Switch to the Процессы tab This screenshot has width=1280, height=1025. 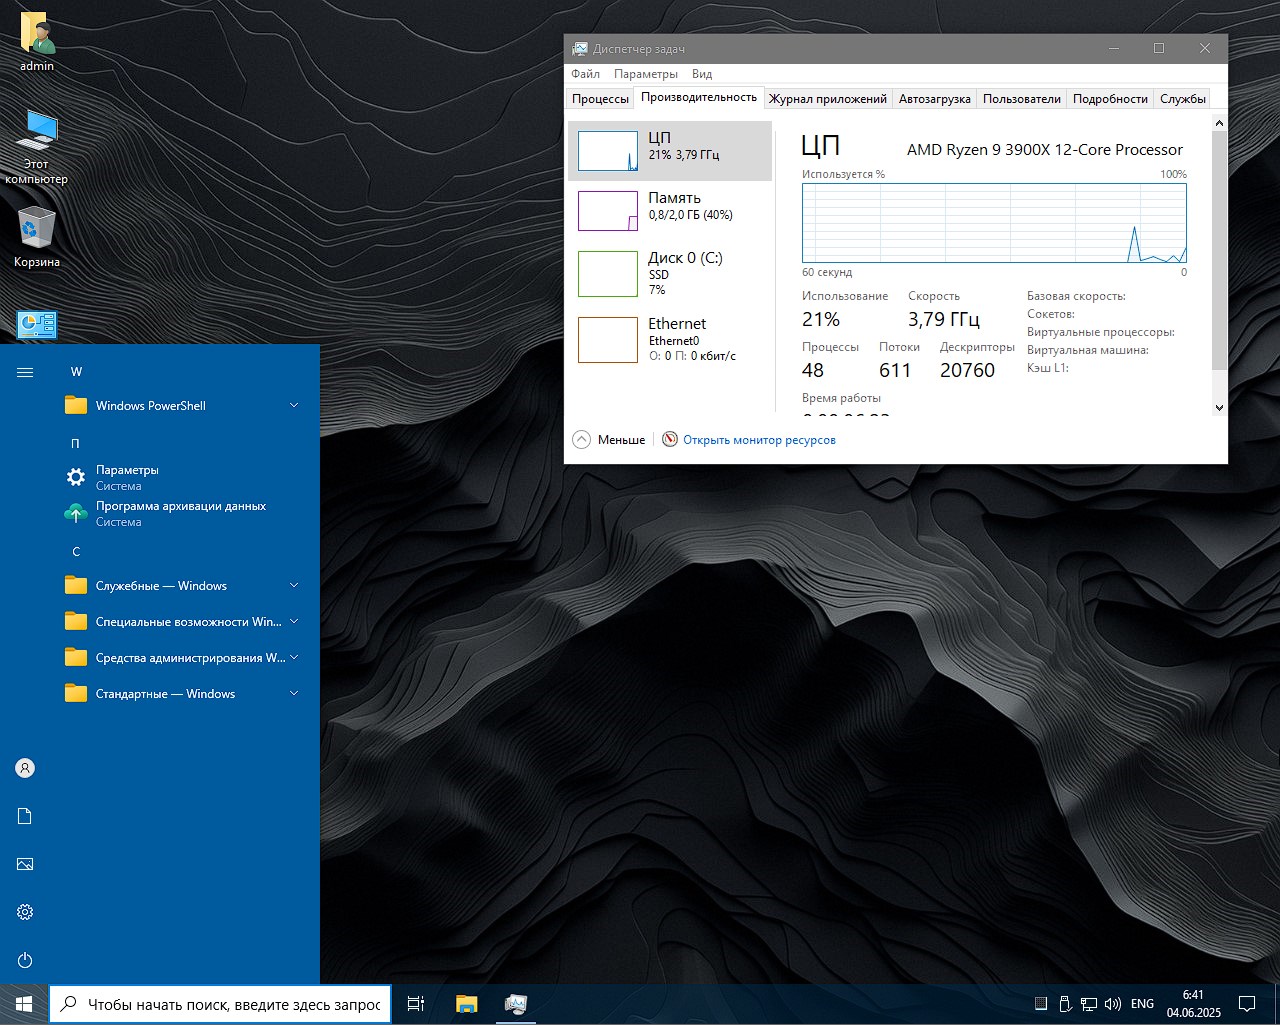600,99
